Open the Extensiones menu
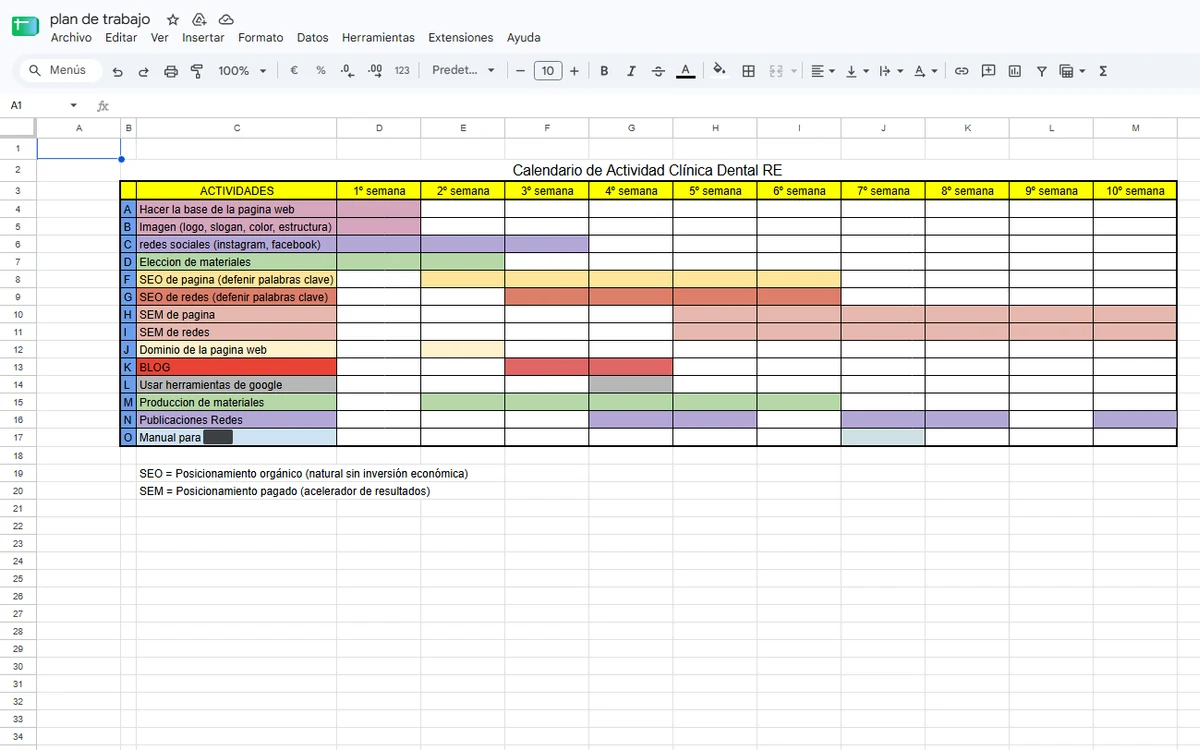This screenshot has height=750, width=1200. [x=460, y=38]
